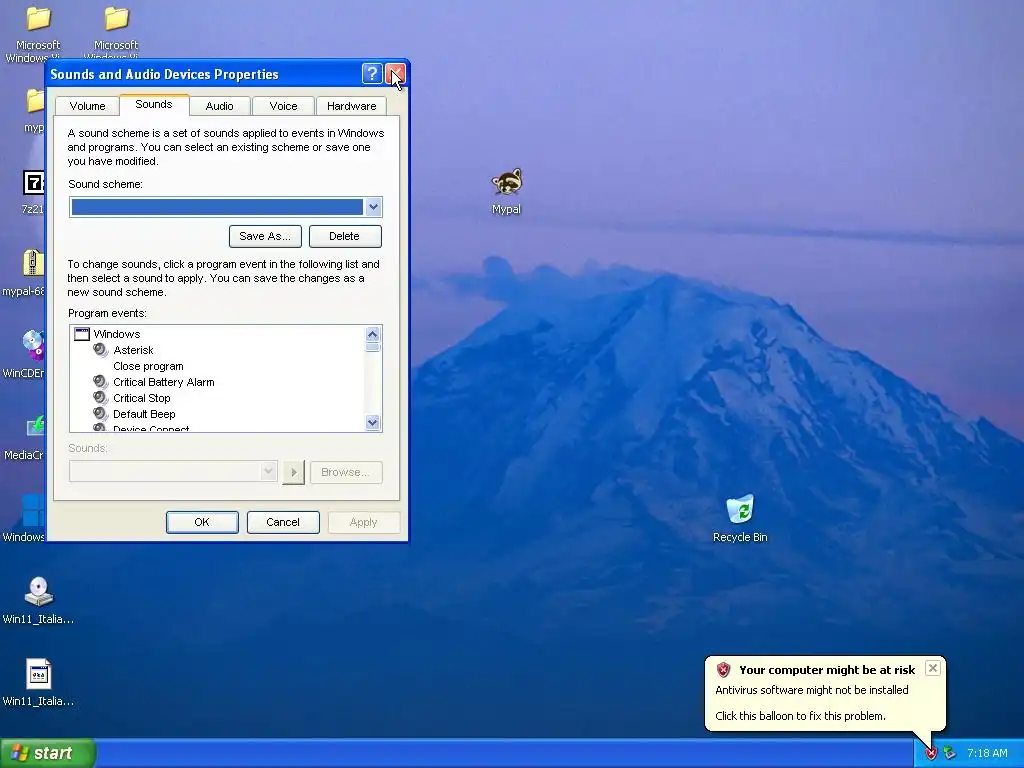Open the Sounds file dropdown arrow
Viewport: 1024px width, 768px height.
[x=268, y=471]
